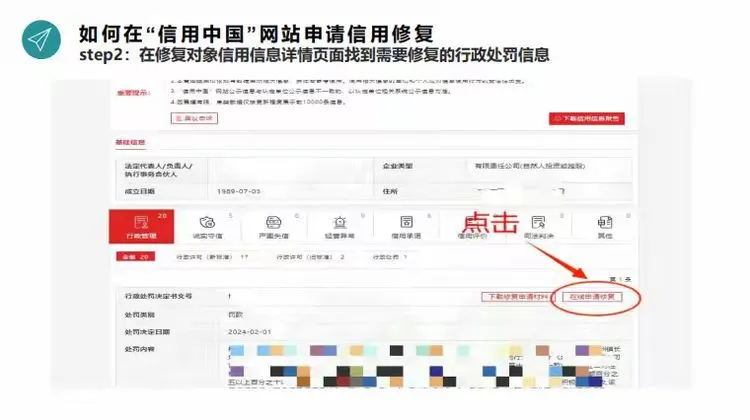Screen dimensions: 750x420
Task: Select the 行政管理 category icon
Action: tap(142, 222)
